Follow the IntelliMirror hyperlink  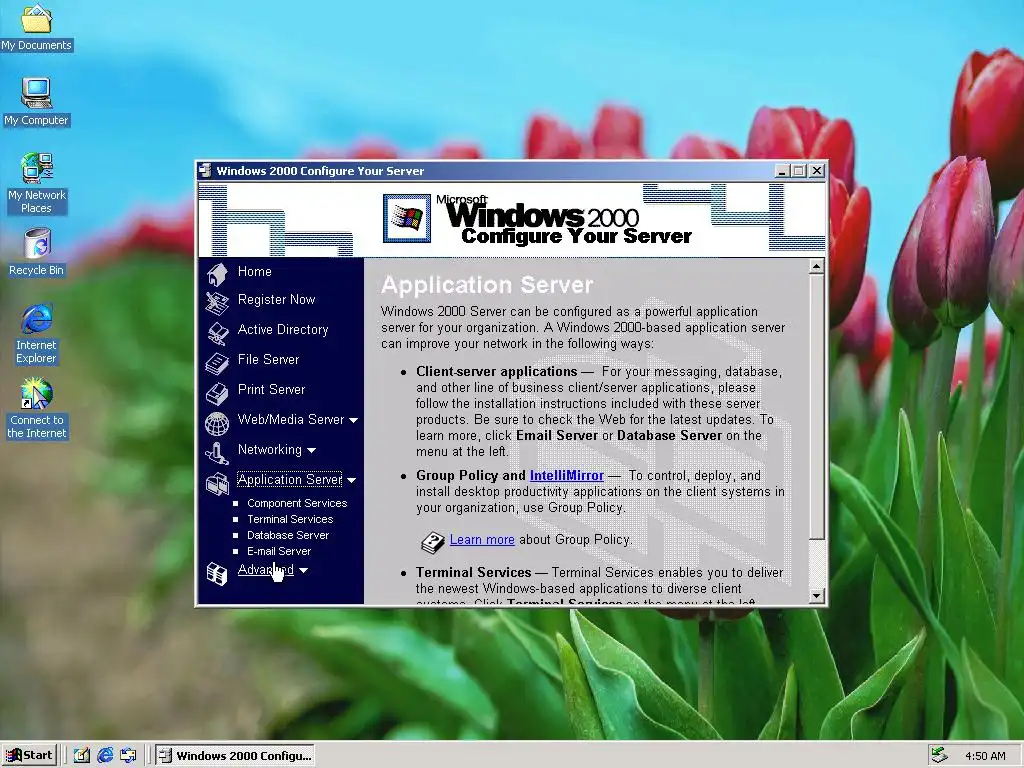point(567,476)
